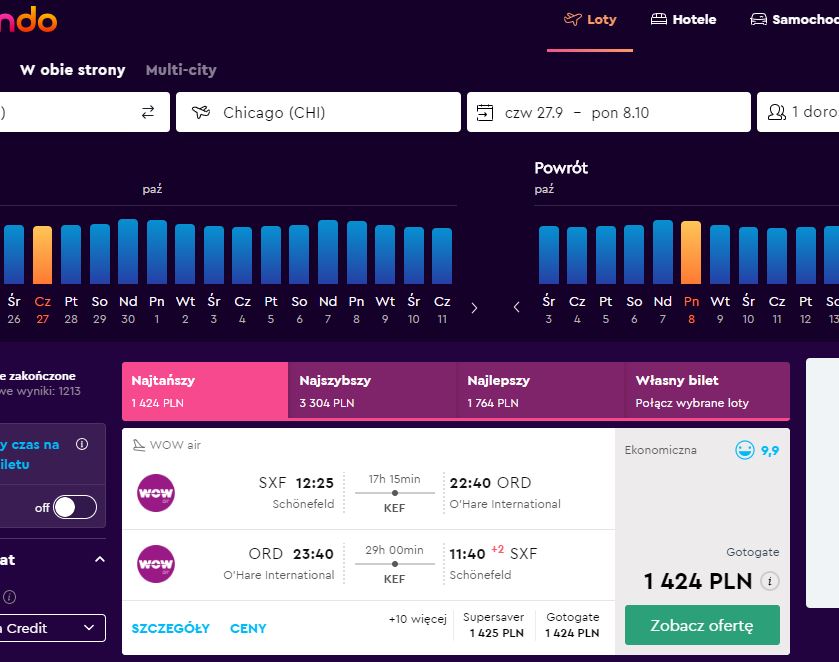Screen dimensions: 839x662
Task: Show next departure dates with right arrow
Action: pos(474,308)
